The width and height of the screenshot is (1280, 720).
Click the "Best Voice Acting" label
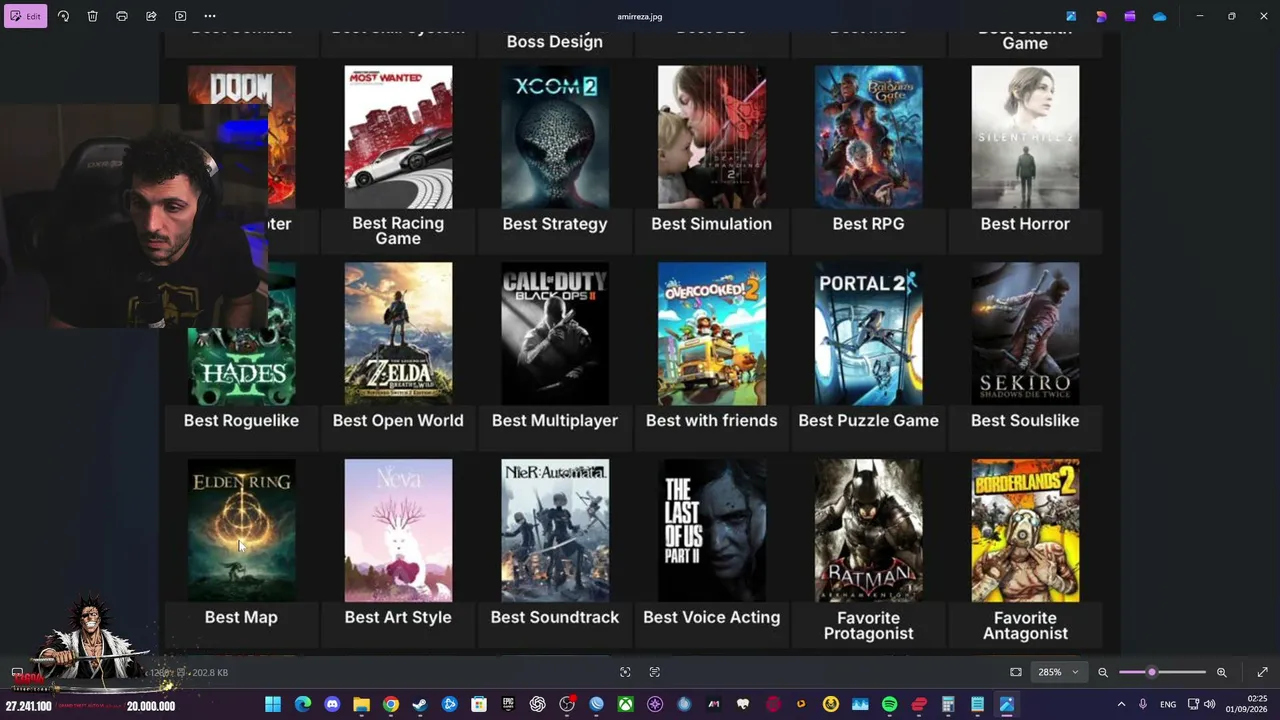point(711,617)
